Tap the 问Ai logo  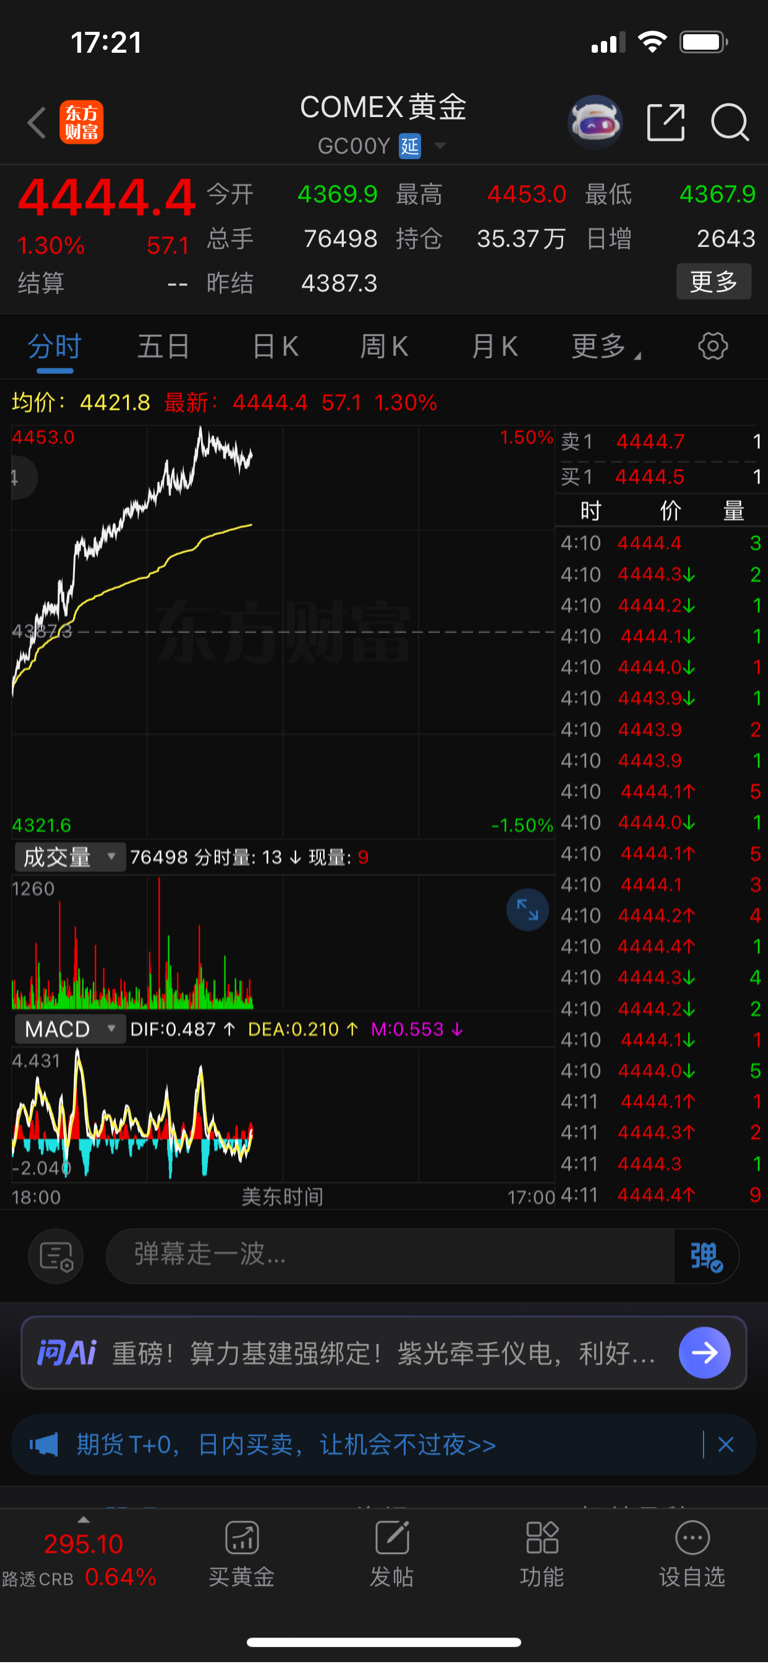(66, 1353)
